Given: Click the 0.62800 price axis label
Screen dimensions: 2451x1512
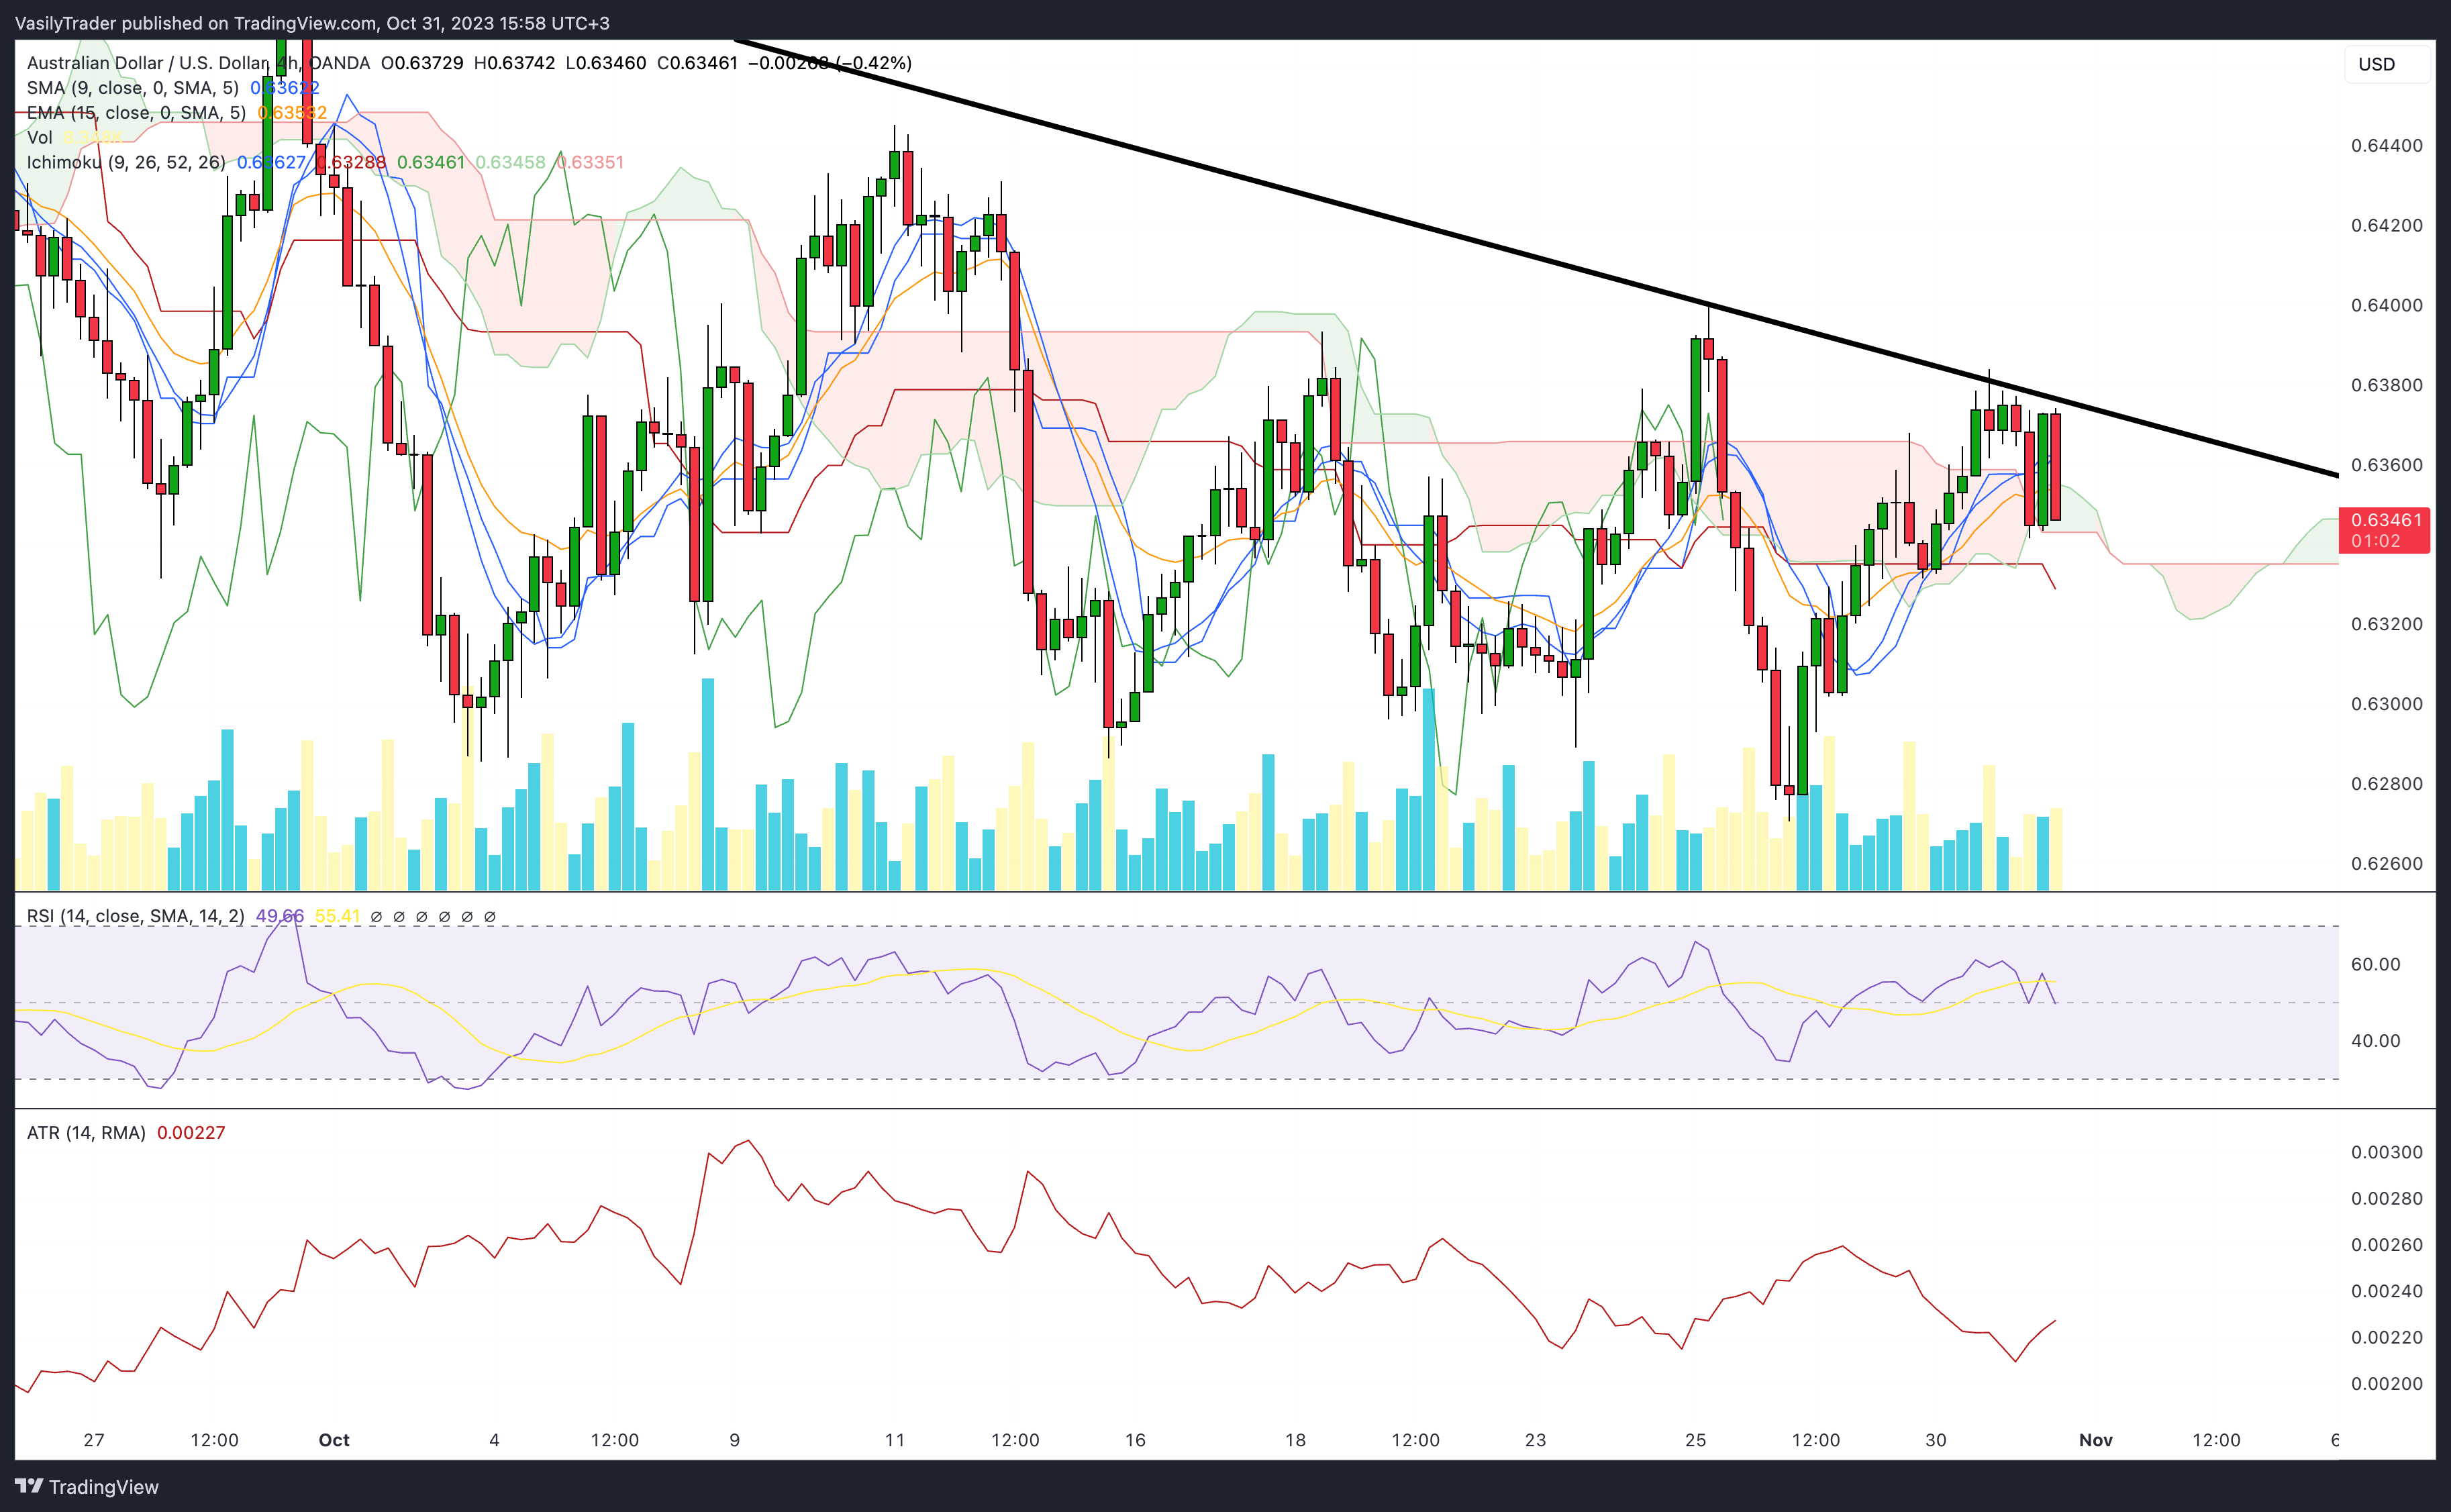Looking at the screenshot, I should coord(2387,785).
